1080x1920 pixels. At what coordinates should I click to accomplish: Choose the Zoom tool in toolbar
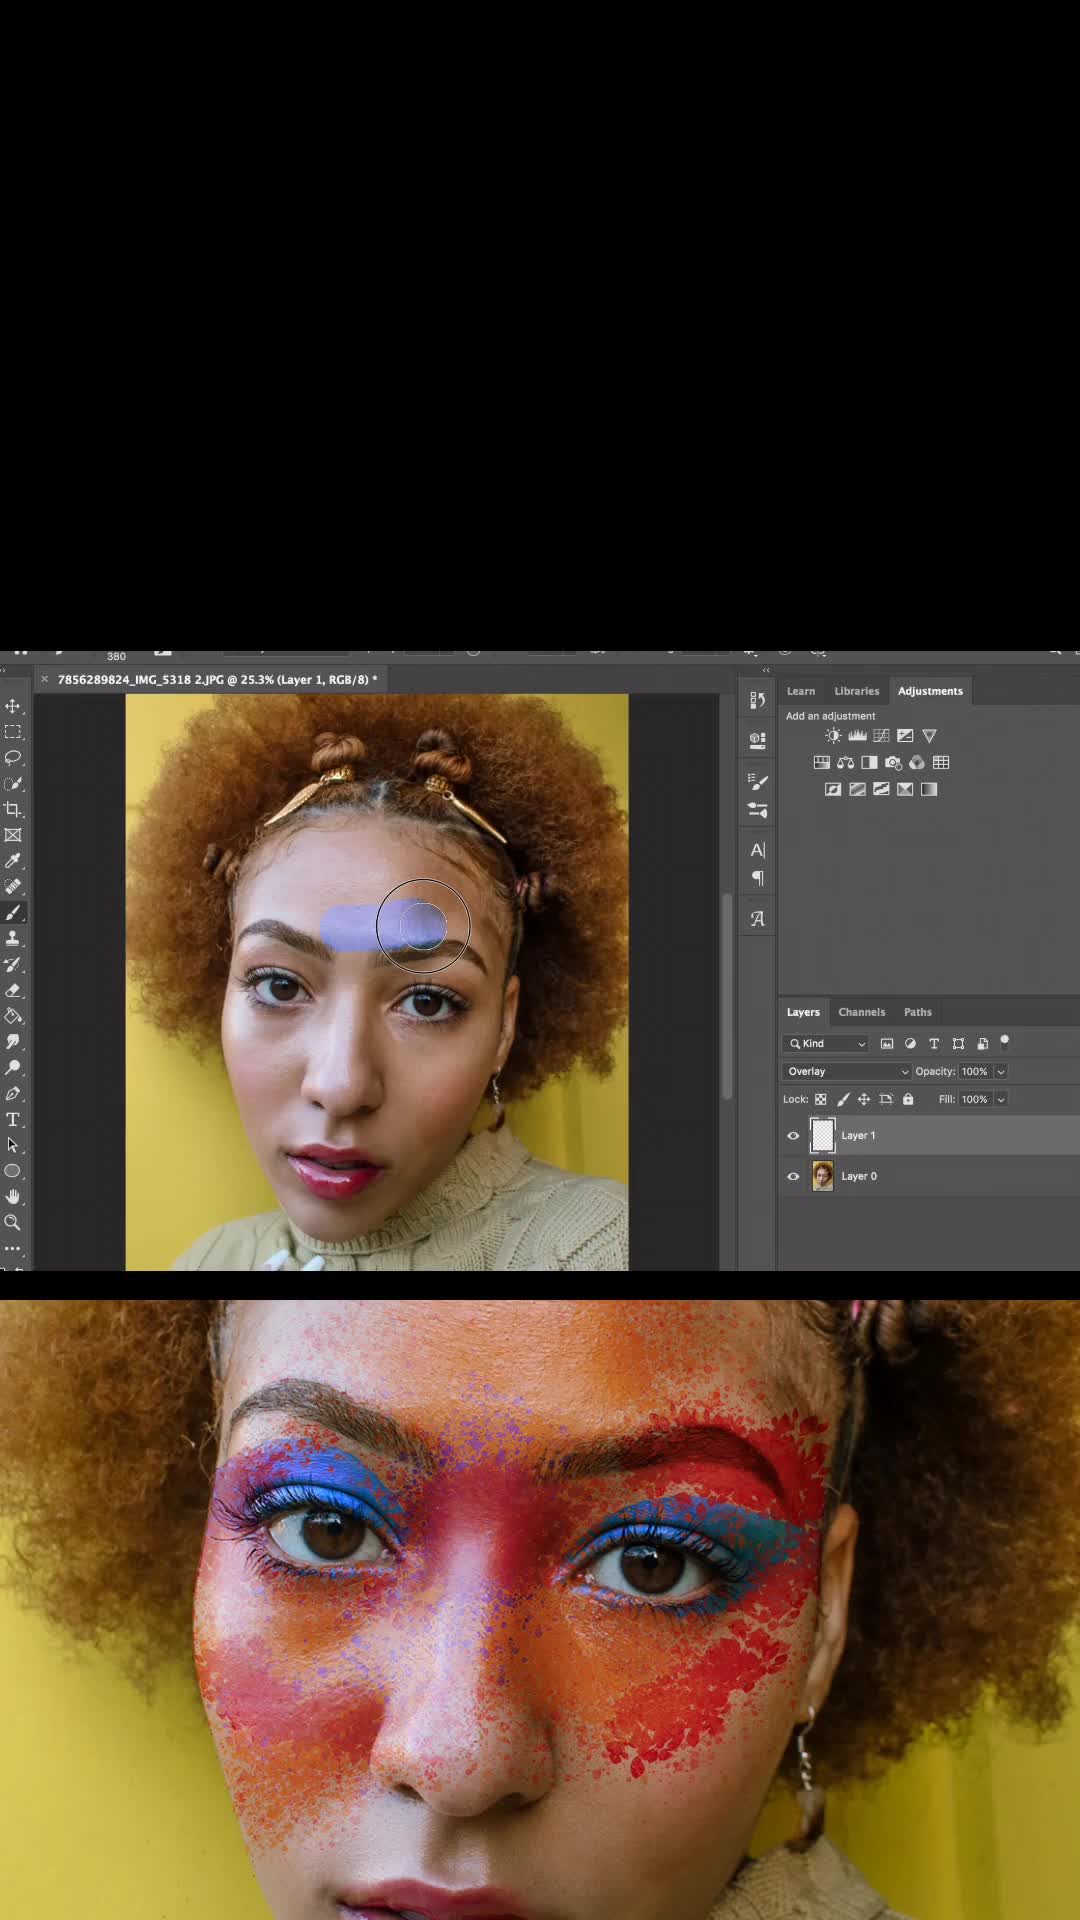[13, 1222]
